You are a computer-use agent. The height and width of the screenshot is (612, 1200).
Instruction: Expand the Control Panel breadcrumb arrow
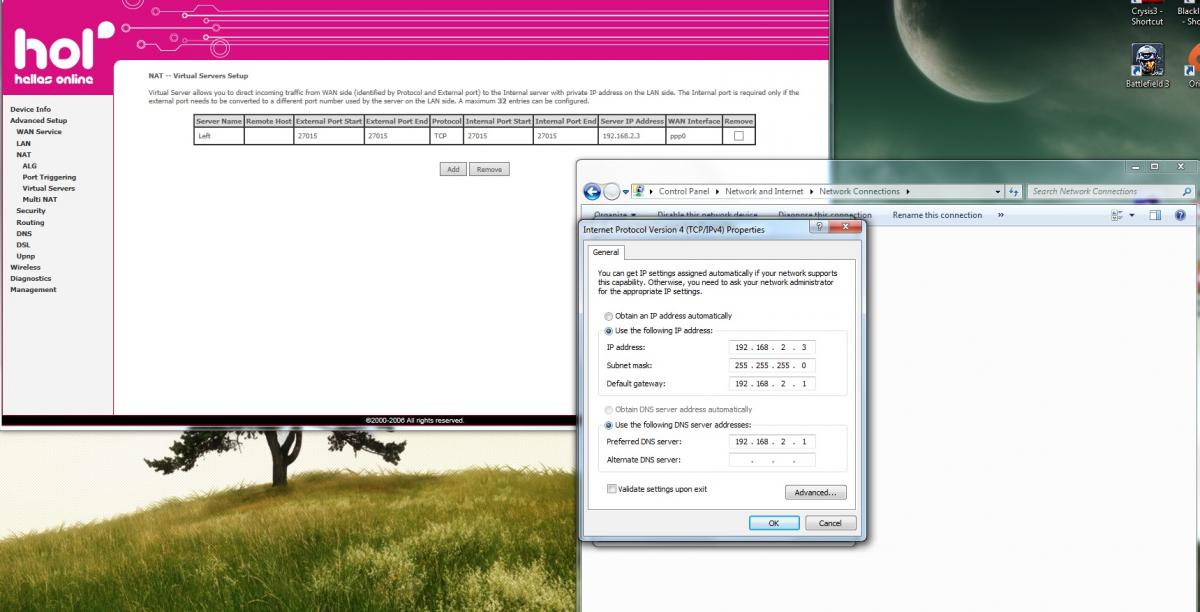coord(718,191)
